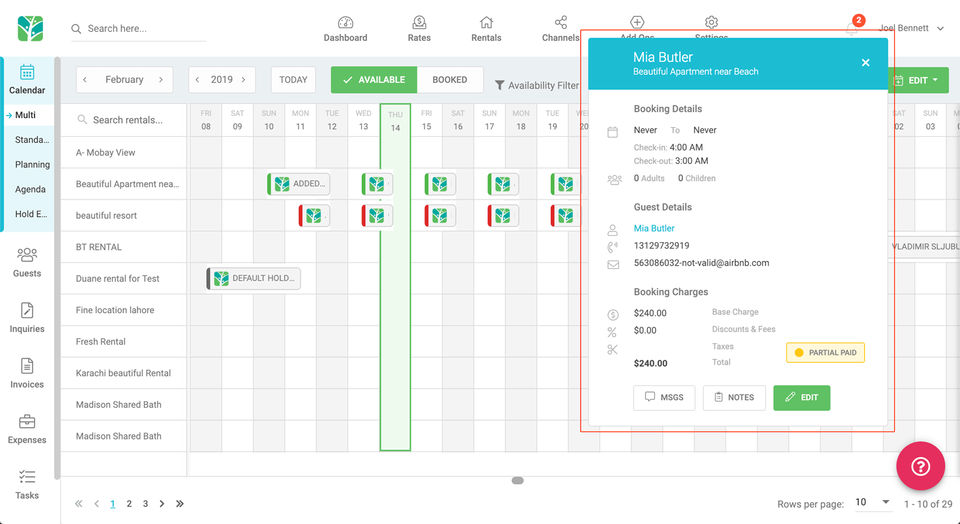Select the Planning calendar view

click(32, 165)
